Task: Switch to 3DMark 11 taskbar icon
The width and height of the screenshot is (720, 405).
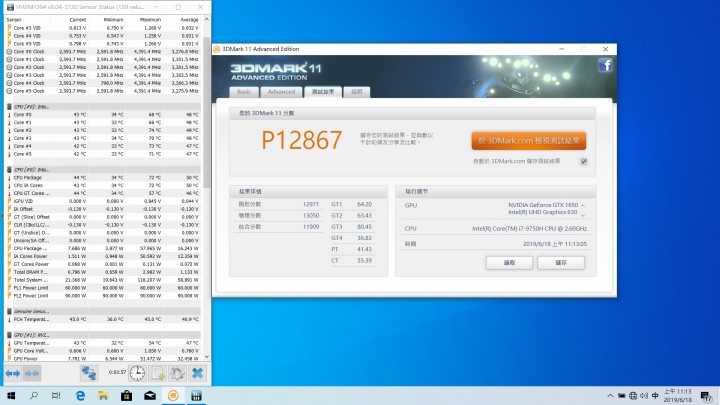Action: pos(173,395)
